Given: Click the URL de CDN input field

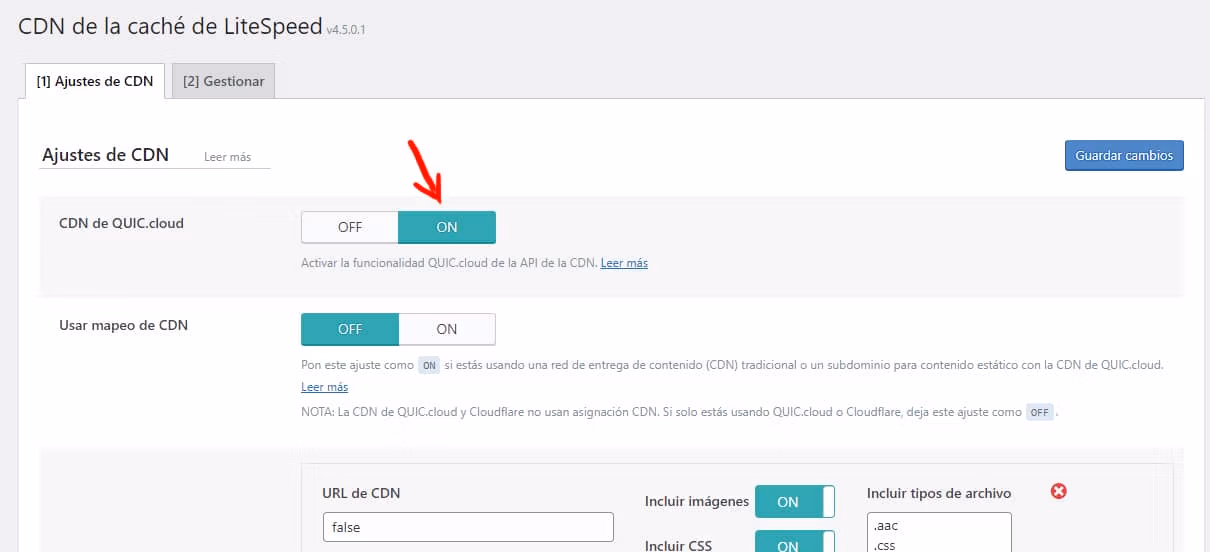Looking at the screenshot, I should click(468, 527).
